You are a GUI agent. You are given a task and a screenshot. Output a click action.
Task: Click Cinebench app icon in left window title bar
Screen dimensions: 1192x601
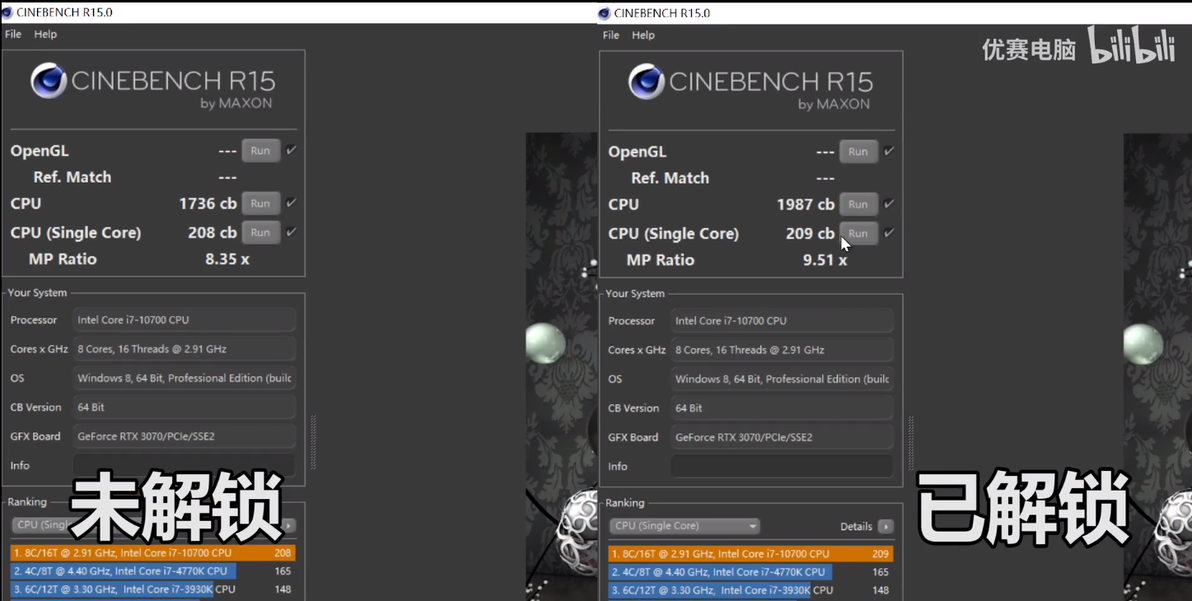pos(8,12)
